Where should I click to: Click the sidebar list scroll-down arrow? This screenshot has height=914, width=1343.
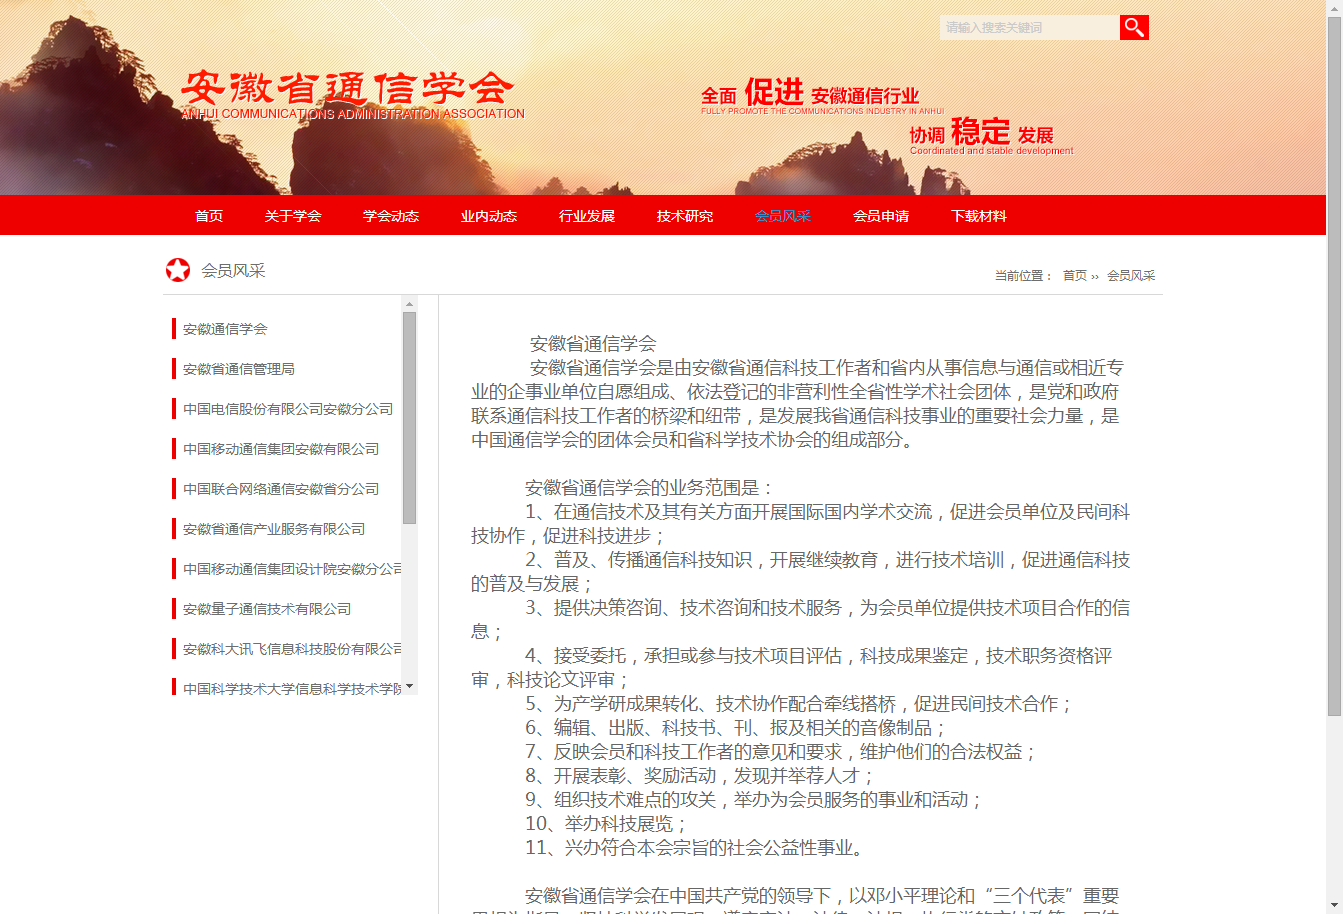(x=409, y=687)
